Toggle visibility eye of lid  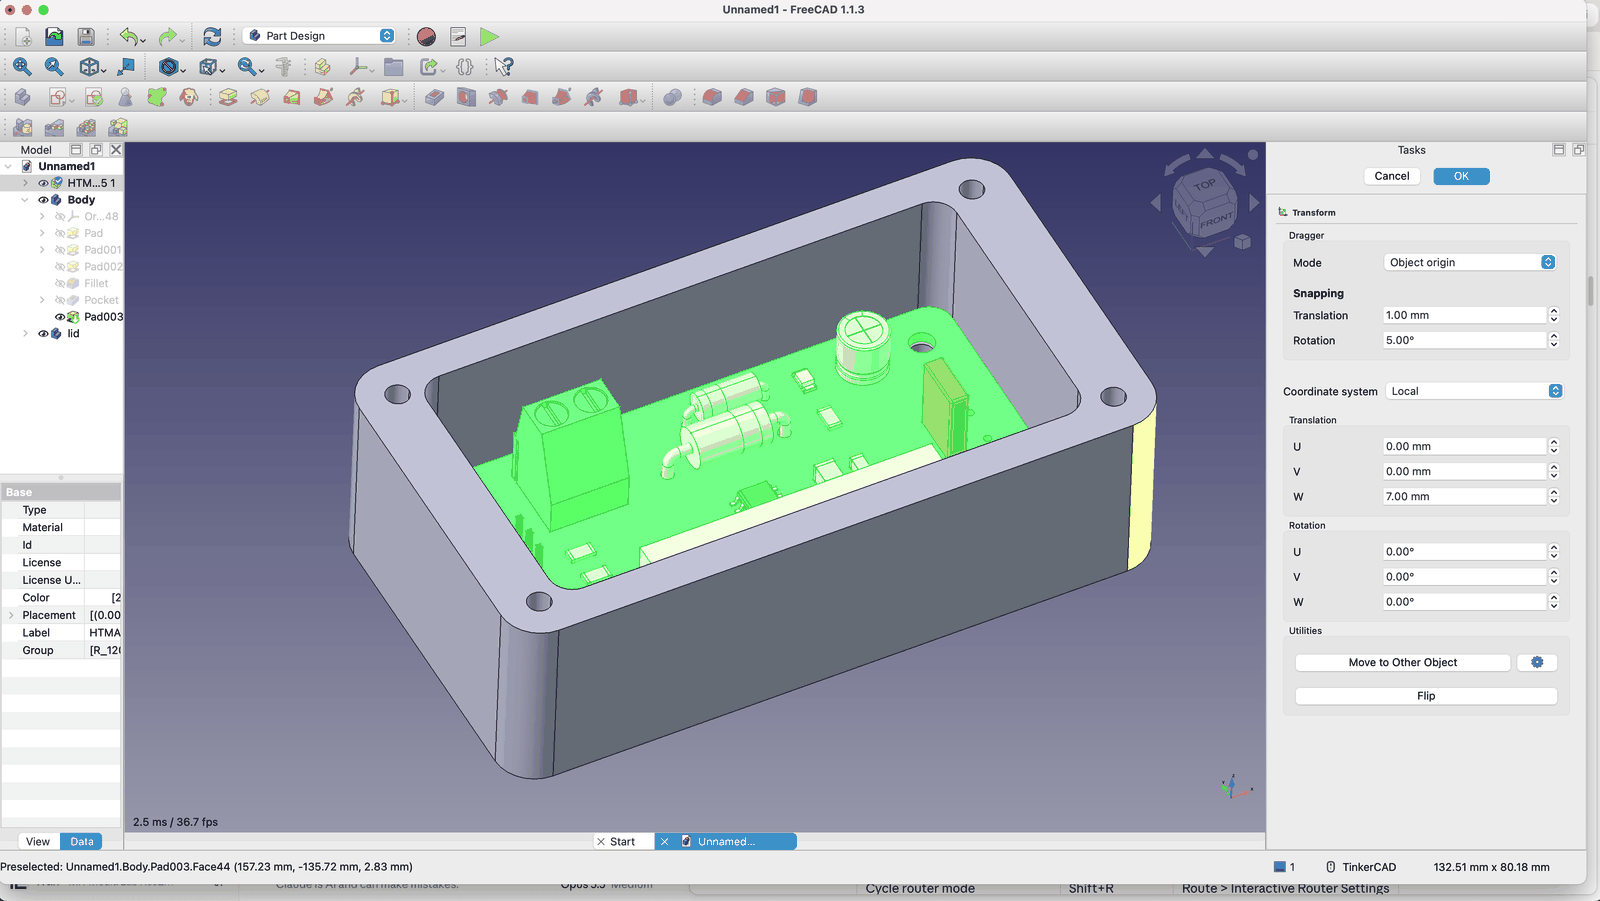point(43,334)
